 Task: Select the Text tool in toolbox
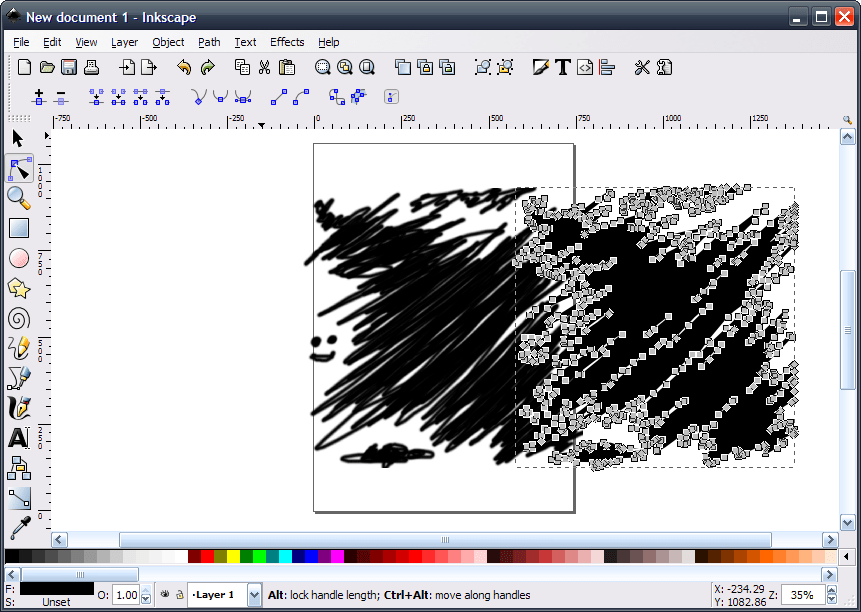(19, 438)
